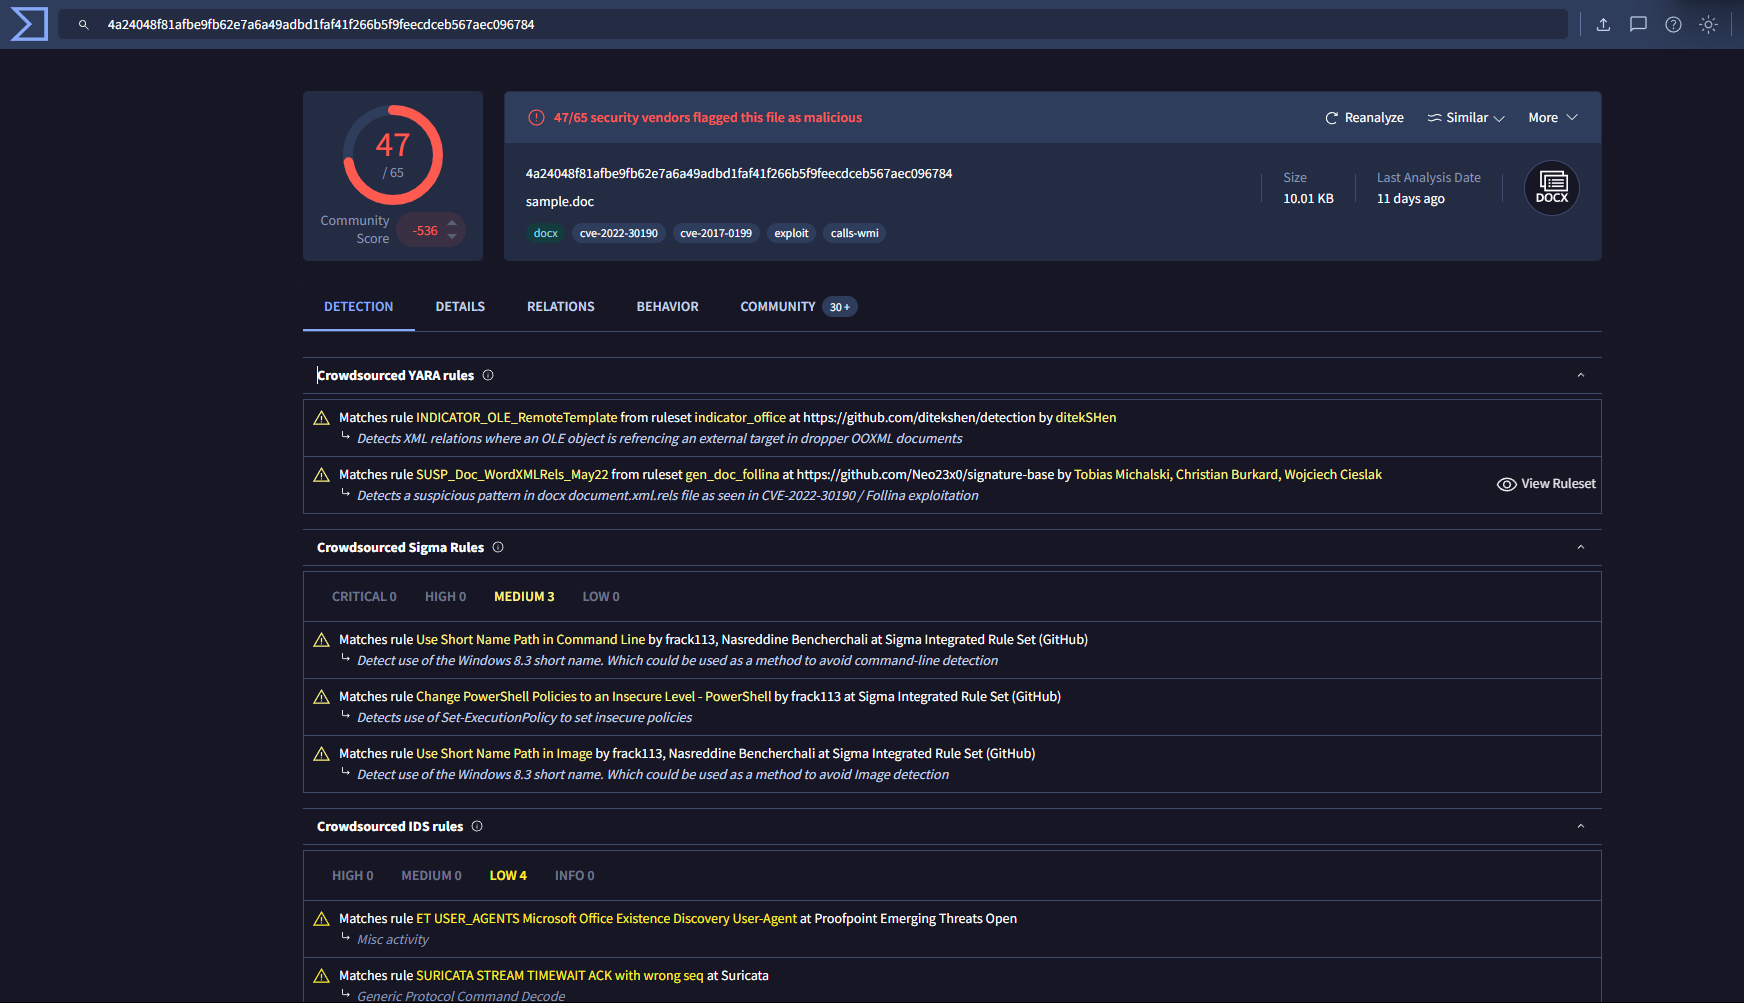Open the gen_doc_follina ruleset link
The height and width of the screenshot is (1003, 1744).
(732, 475)
